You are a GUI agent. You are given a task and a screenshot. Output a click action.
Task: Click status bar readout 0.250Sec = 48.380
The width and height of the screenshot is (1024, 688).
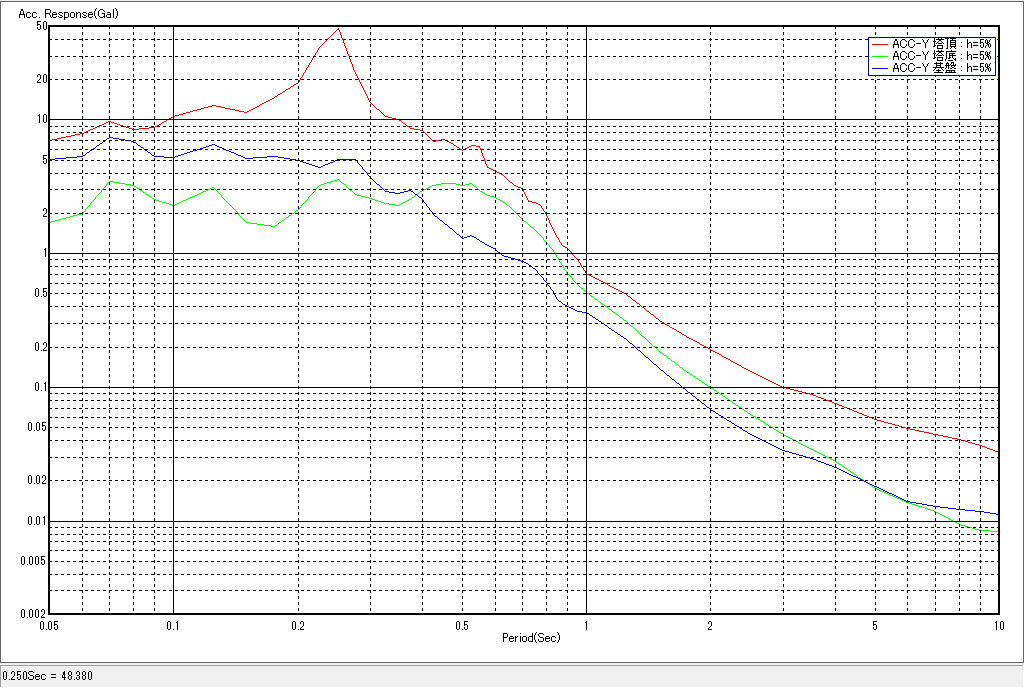pos(48,677)
